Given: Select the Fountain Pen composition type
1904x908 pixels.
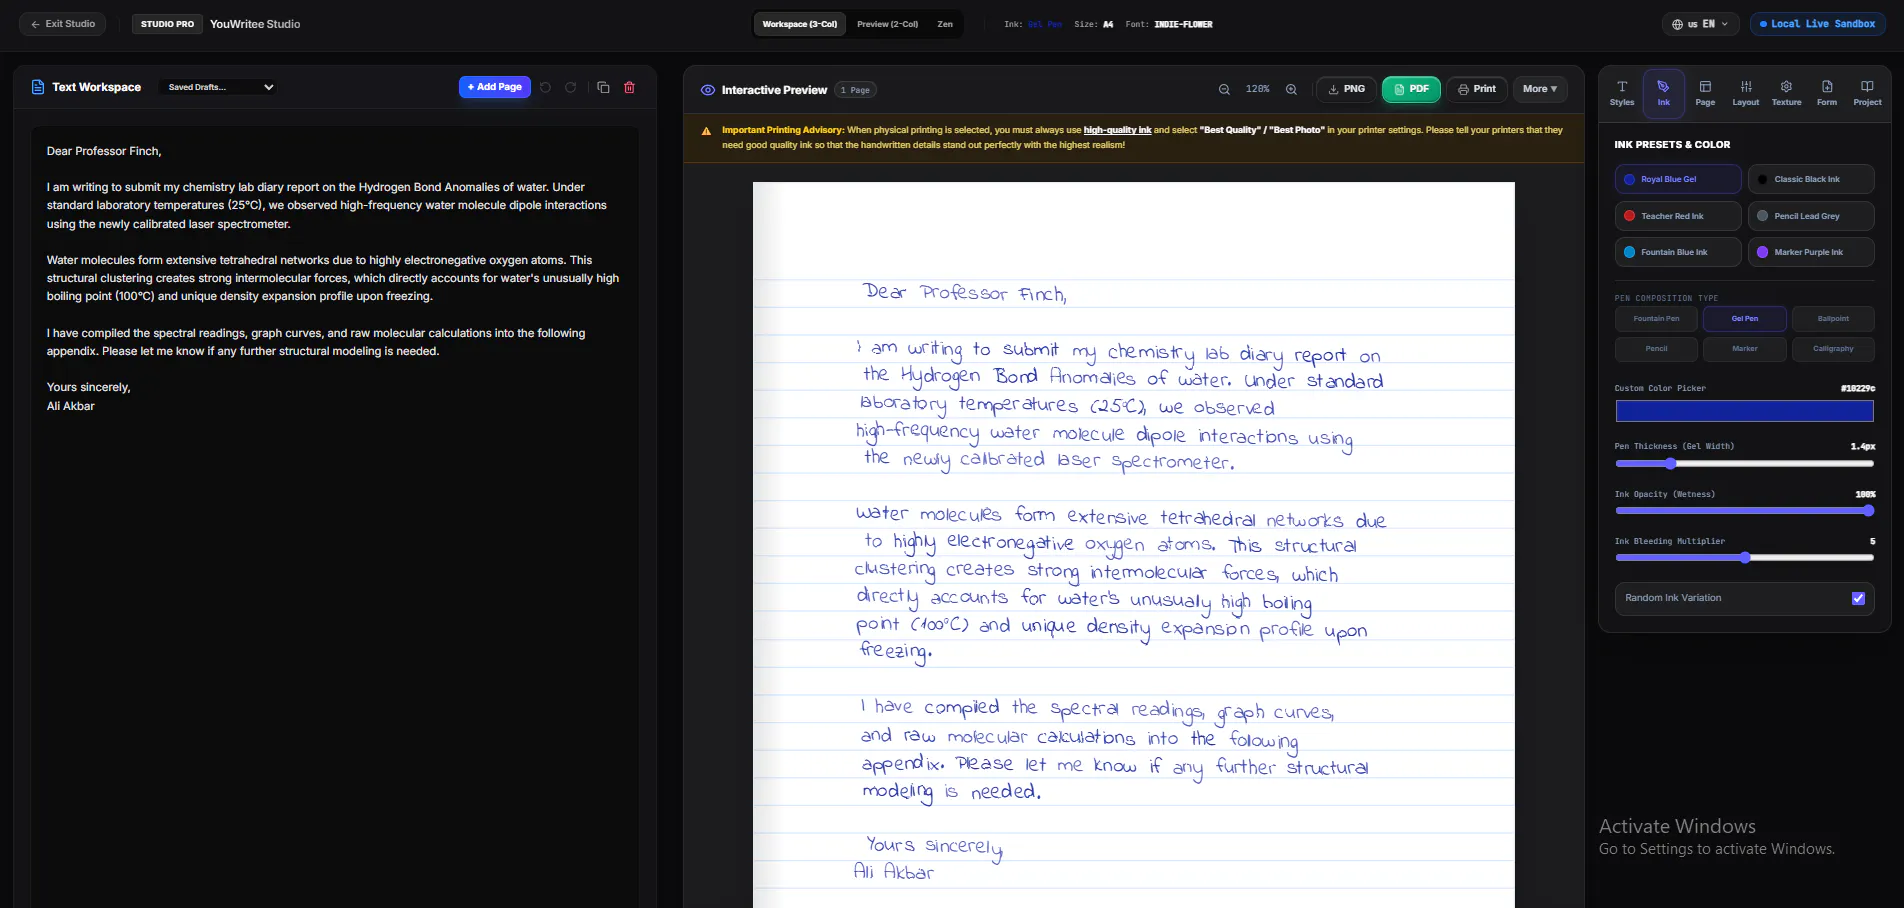Looking at the screenshot, I should click(x=1656, y=319).
